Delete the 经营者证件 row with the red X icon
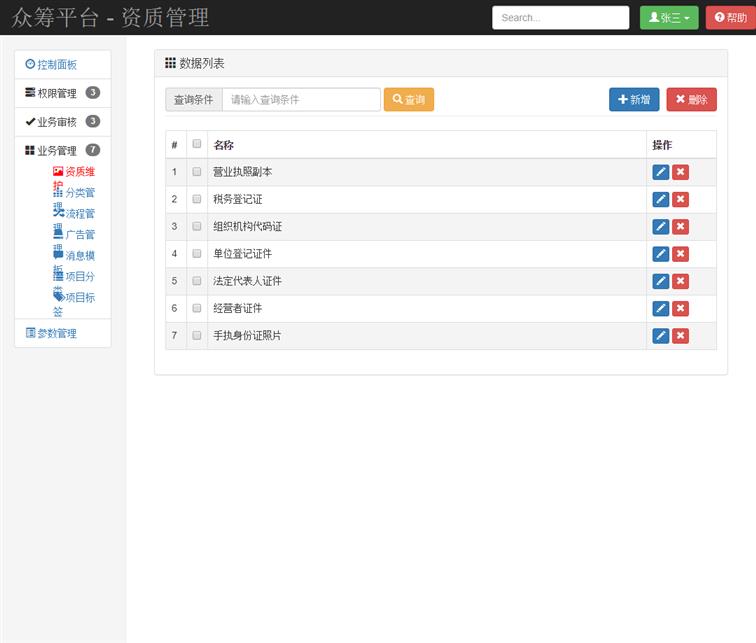 680,308
